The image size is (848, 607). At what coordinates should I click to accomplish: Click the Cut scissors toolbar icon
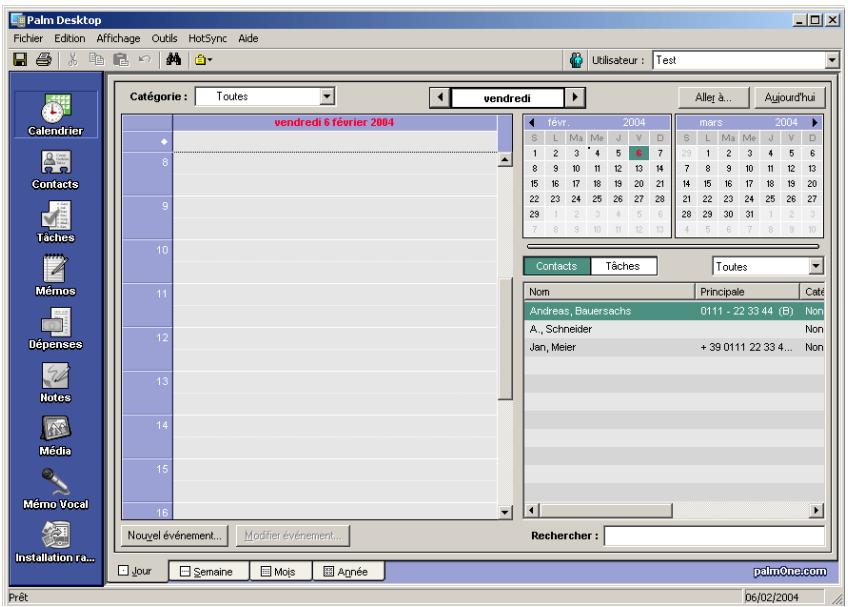click(72, 60)
